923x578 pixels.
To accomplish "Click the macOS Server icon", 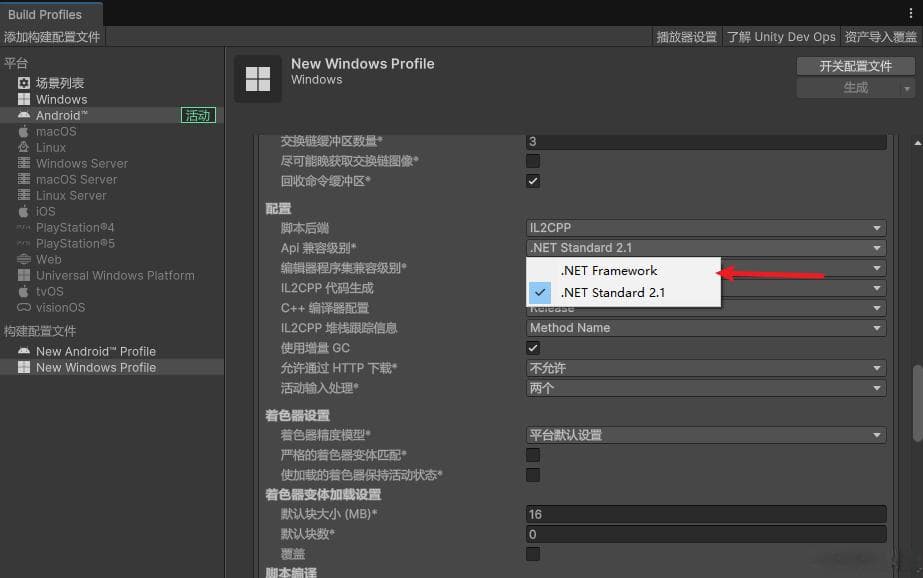I will (24, 179).
